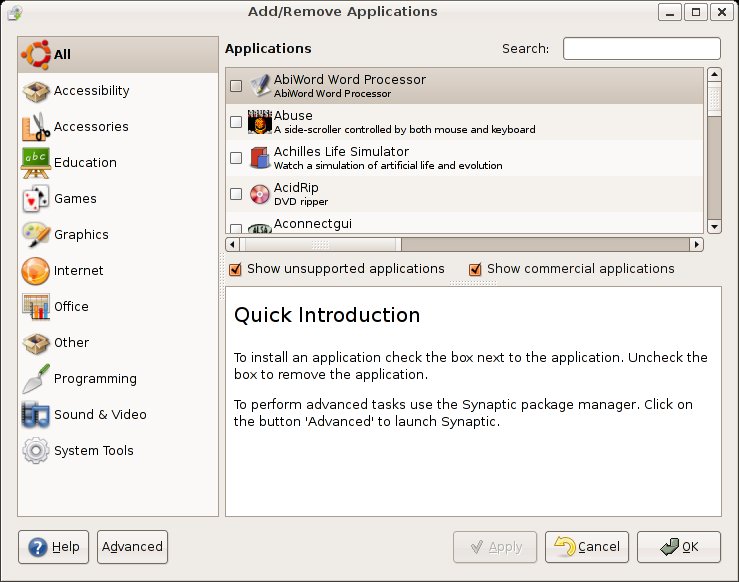Click the 'Aconnectgui' title text

(x=313, y=224)
